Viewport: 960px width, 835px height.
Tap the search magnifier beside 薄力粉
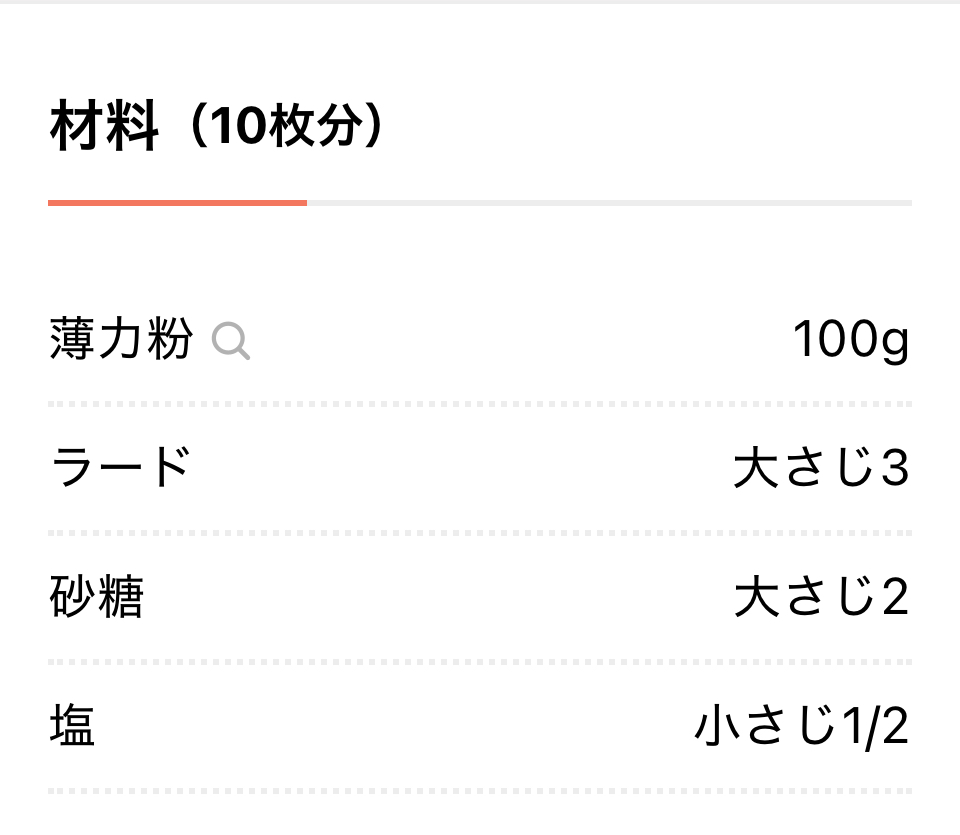[x=231, y=341]
